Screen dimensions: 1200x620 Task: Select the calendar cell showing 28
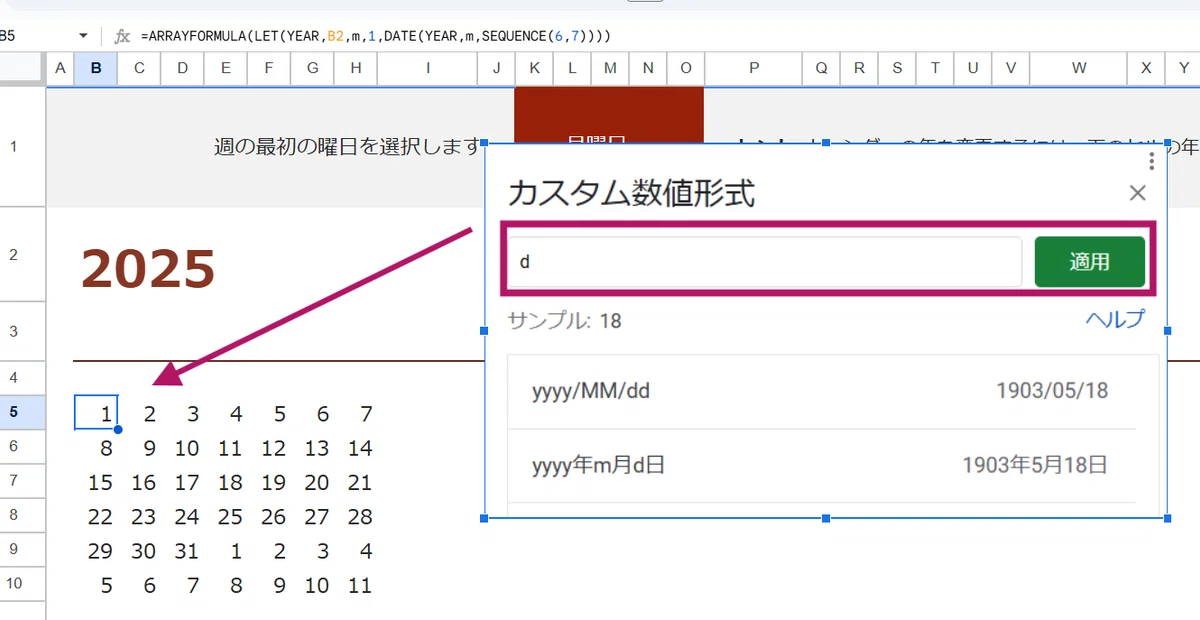(x=357, y=516)
